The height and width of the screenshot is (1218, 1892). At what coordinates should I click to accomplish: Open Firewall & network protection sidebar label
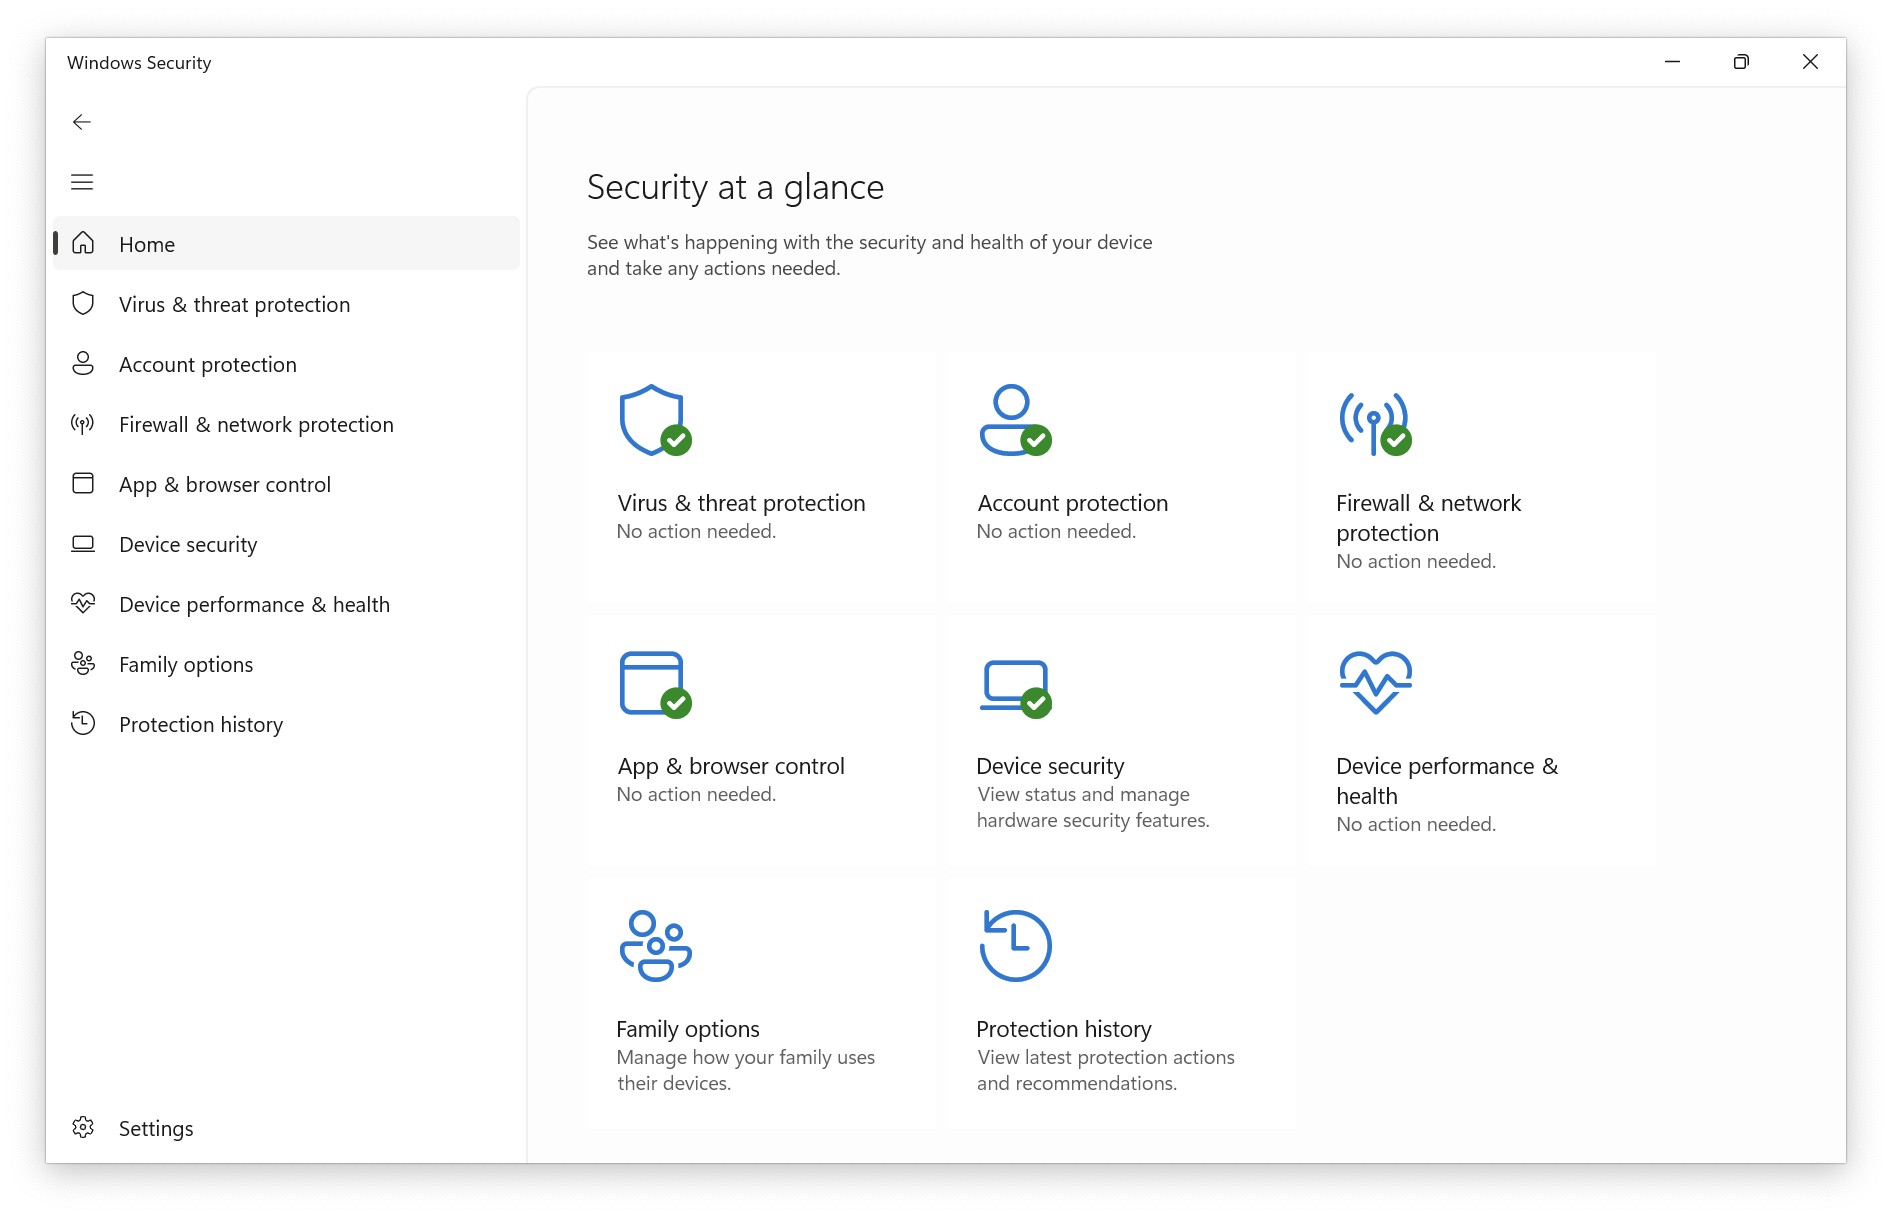(x=256, y=424)
